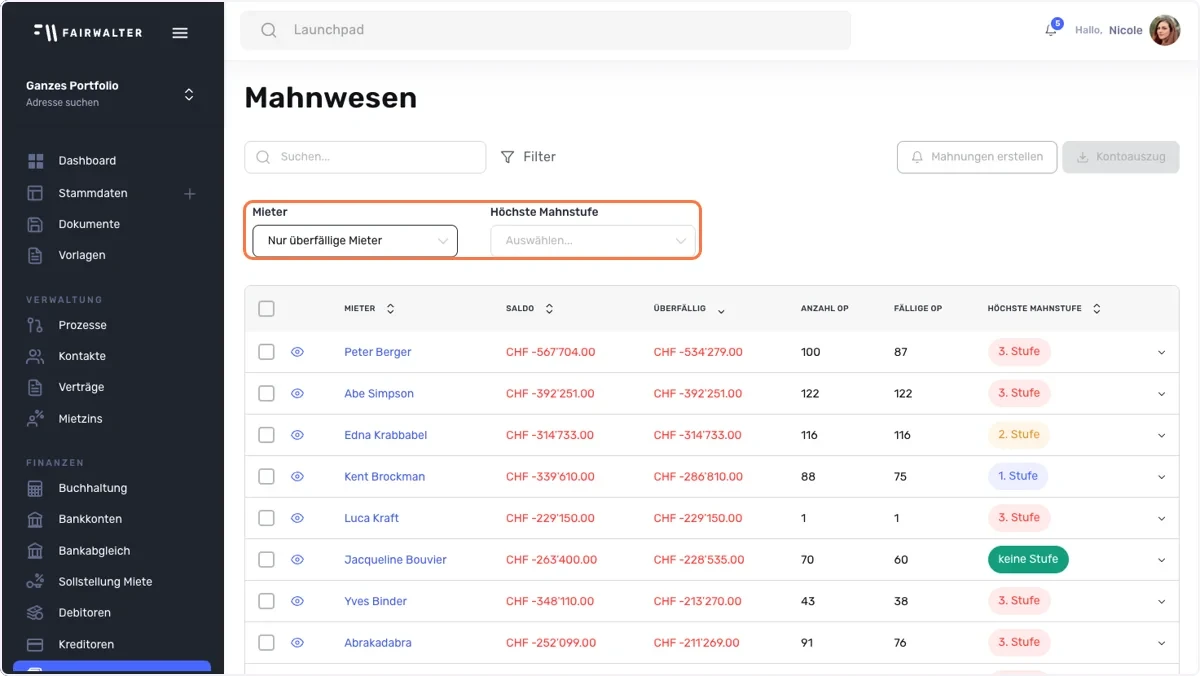Tick the checkbox for Abe Simpson
The height and width of the screenshot is (676, 1200).
click(266, 394)
